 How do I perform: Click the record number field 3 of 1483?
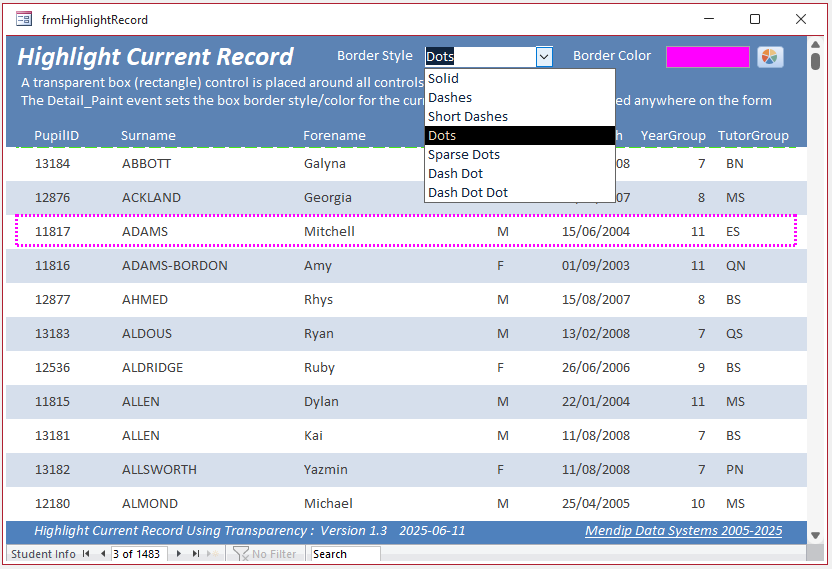(x=140, y=554)
